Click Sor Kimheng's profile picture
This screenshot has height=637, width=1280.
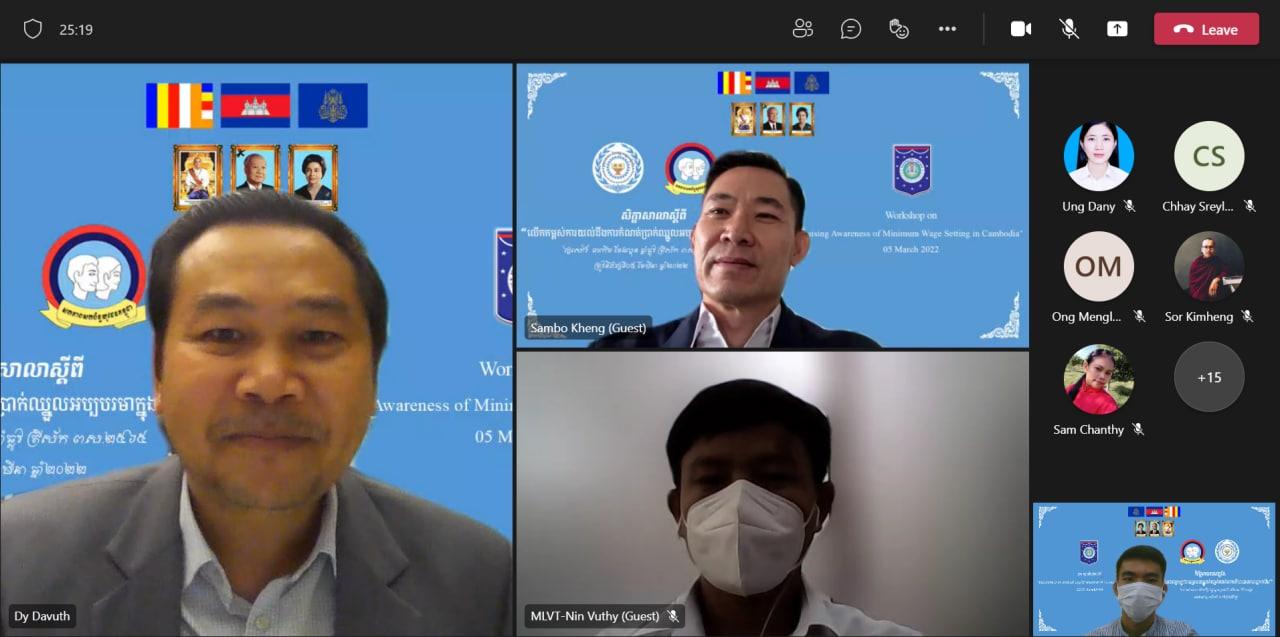(x=1209, y=266)
